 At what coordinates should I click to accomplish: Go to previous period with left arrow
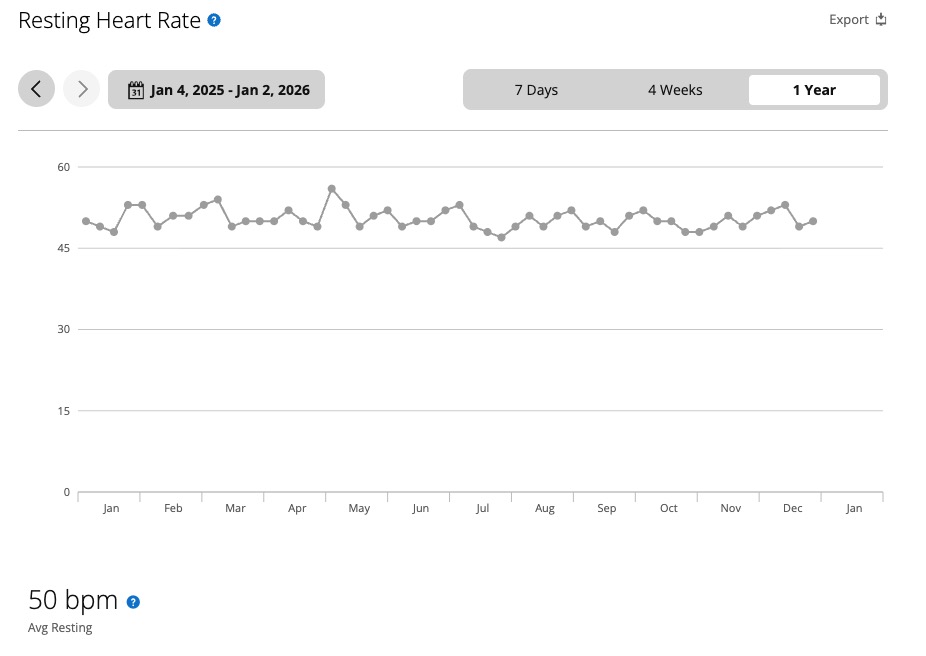click(36, 89)
